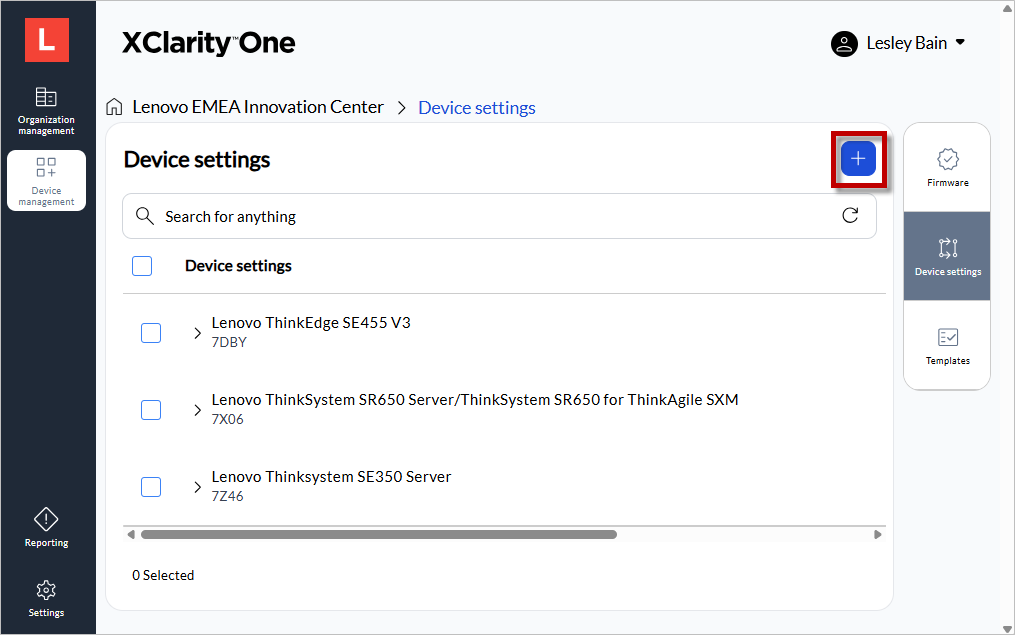1015x635 pixels.
Task: Switch to the Device settings side tab
Action: click(x=946, y=256)
